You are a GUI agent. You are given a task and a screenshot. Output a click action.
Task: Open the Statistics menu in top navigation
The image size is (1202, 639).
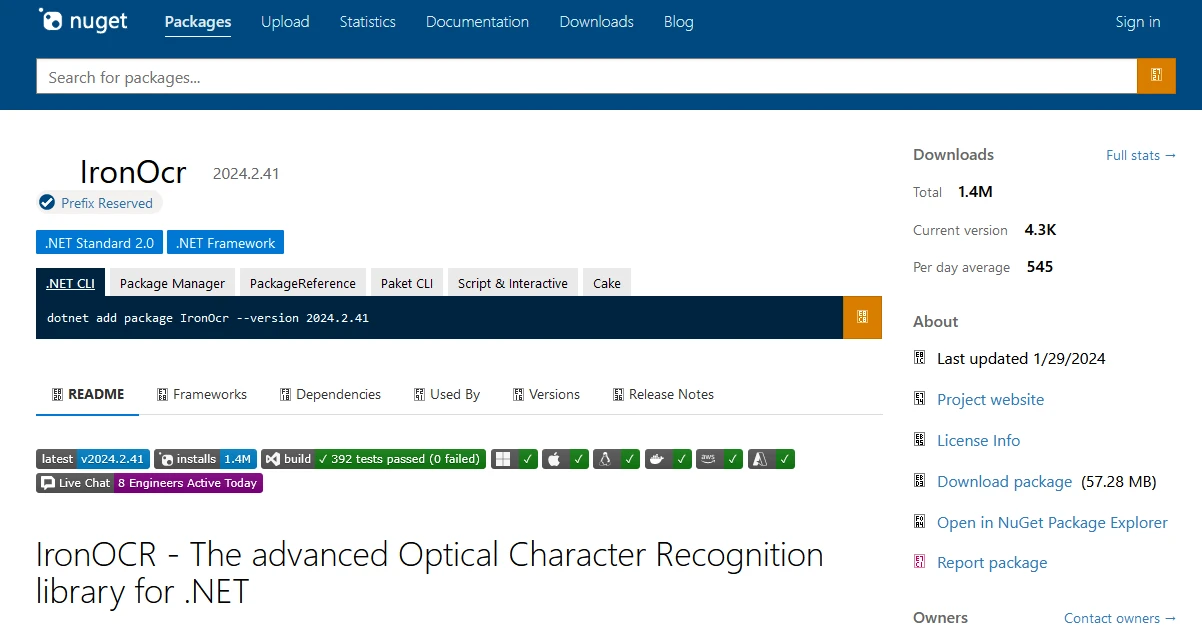[367, 22]
